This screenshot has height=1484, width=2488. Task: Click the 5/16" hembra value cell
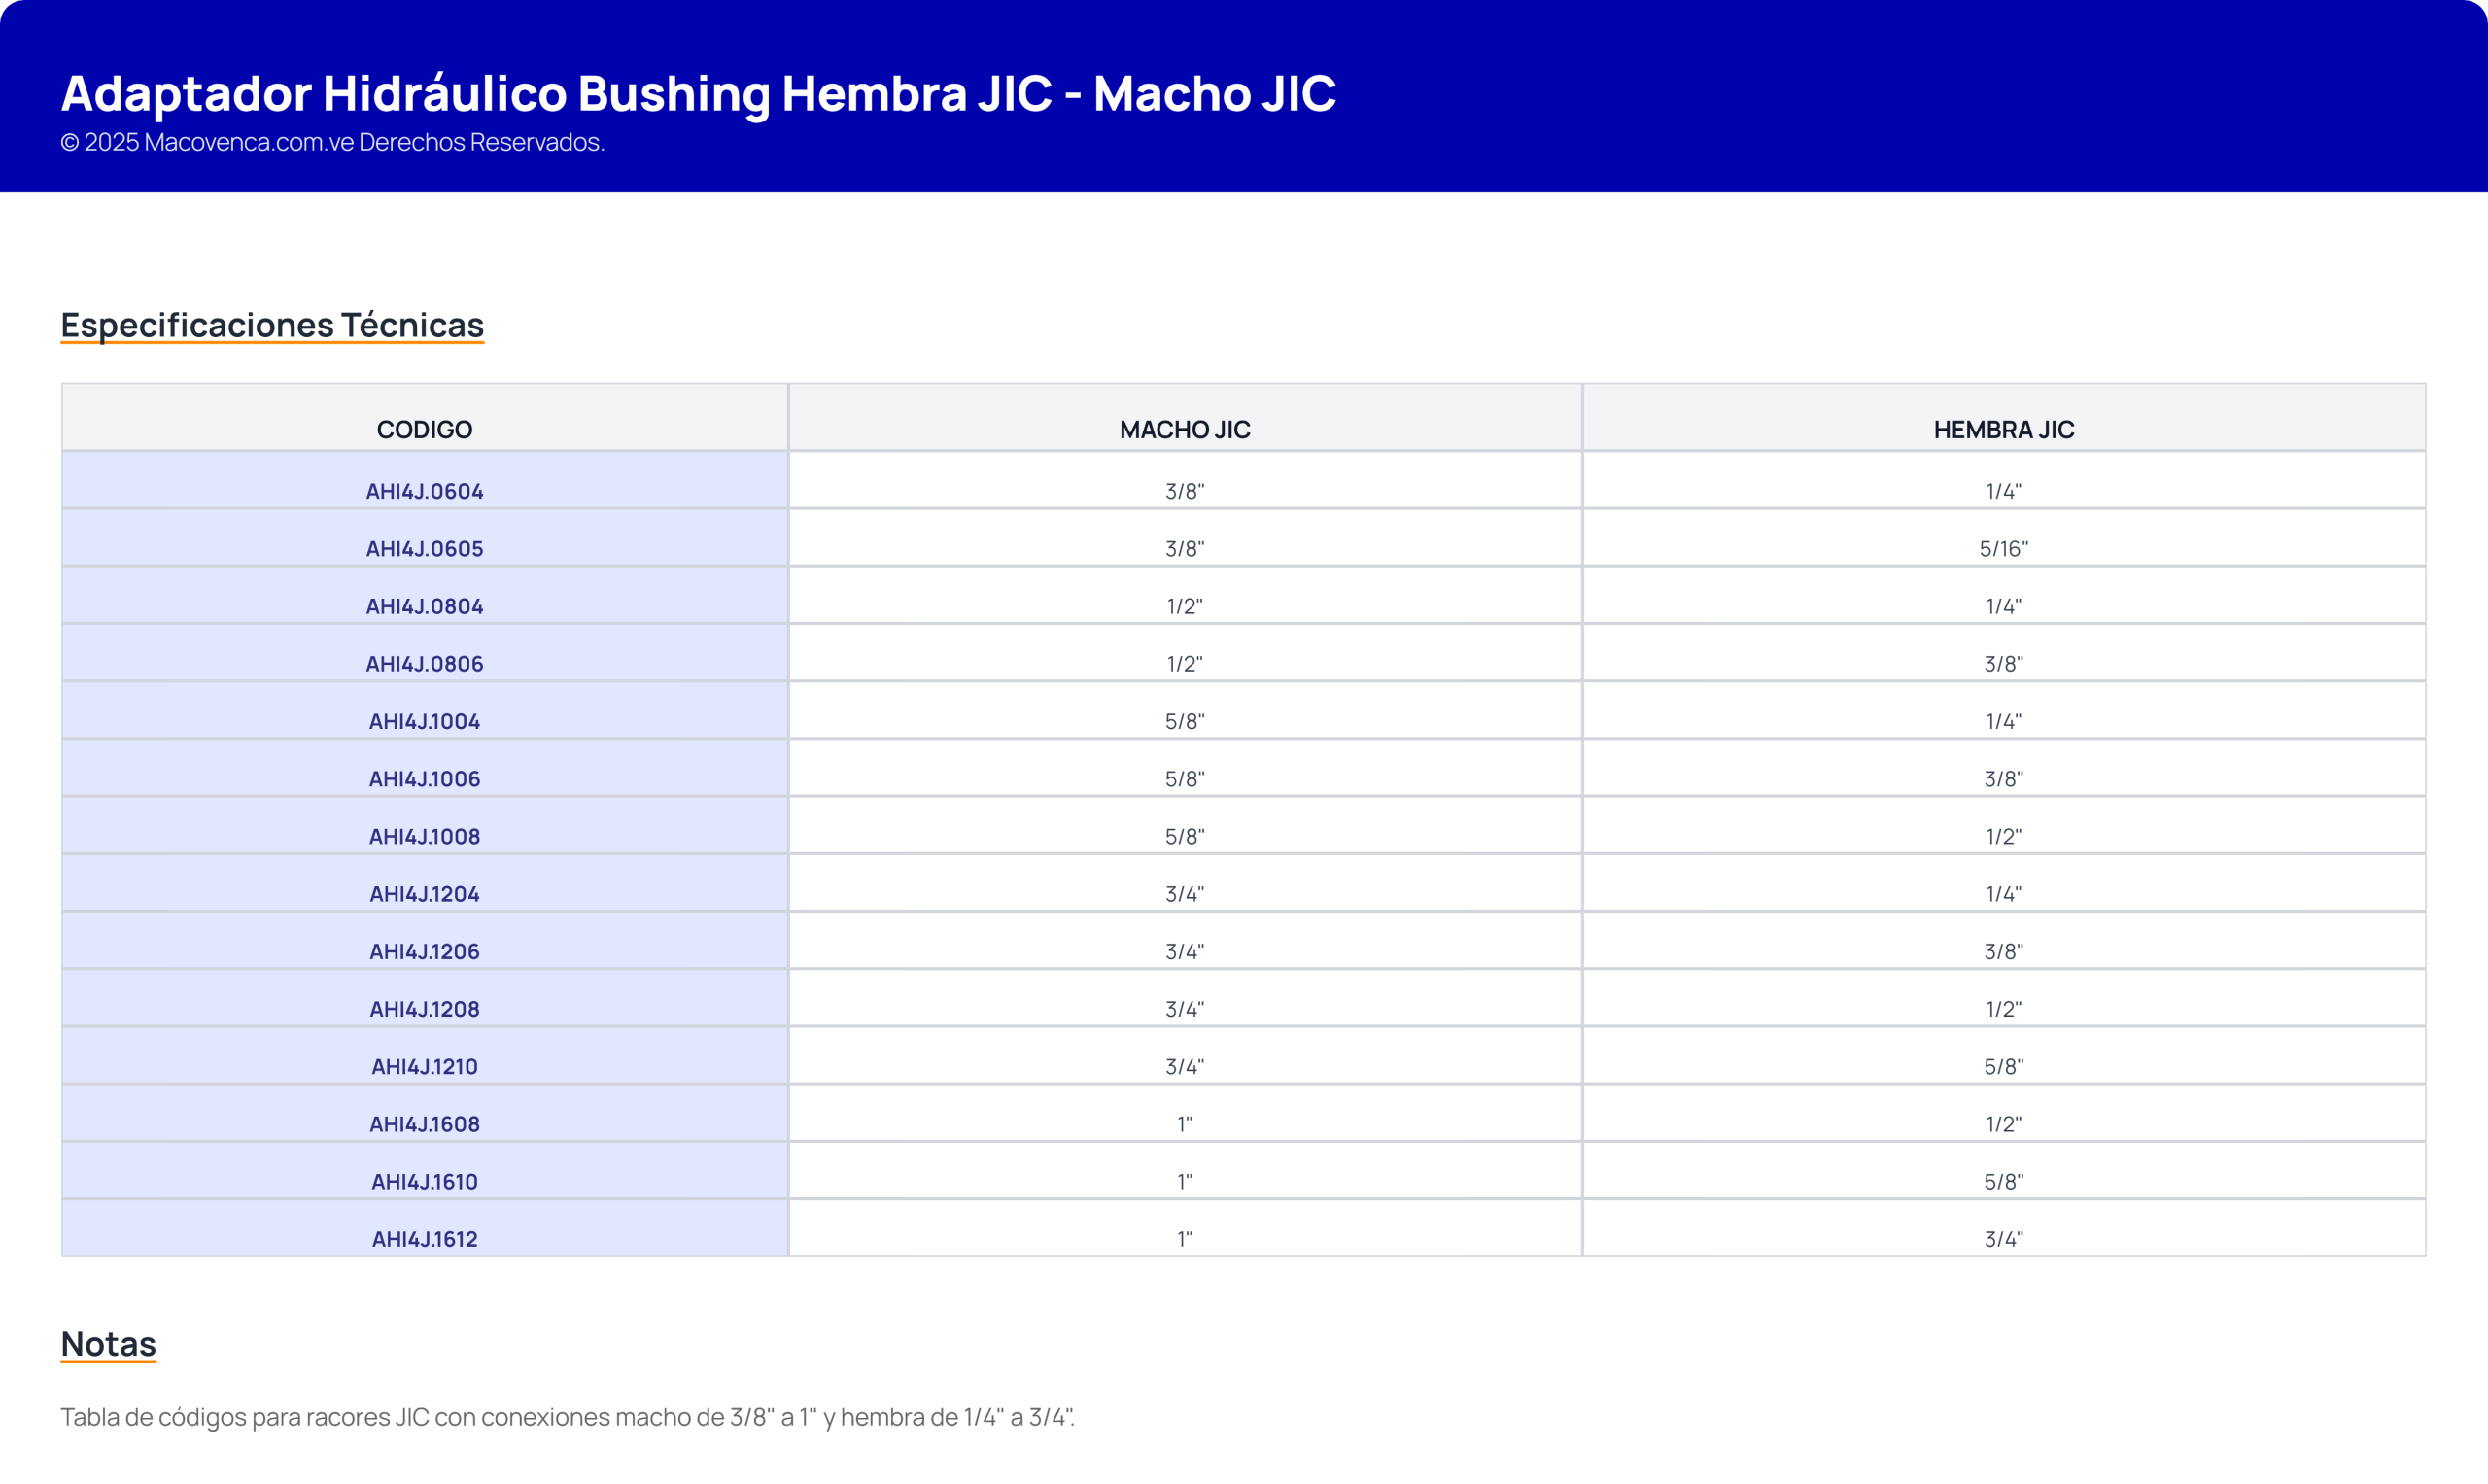pyautogui.click(x=2003, y=549)
